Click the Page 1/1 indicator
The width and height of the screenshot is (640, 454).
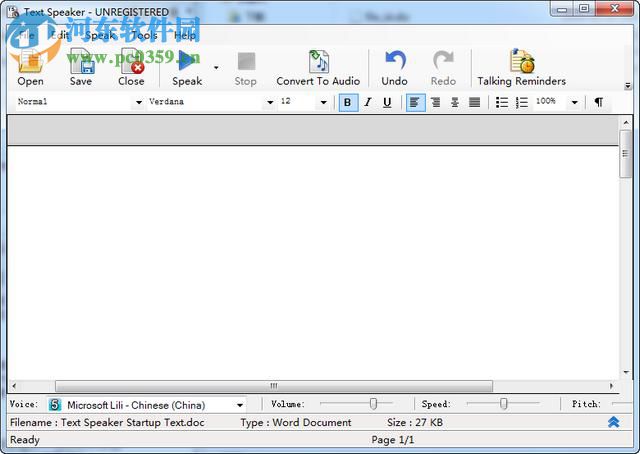[x=393, y=440]
